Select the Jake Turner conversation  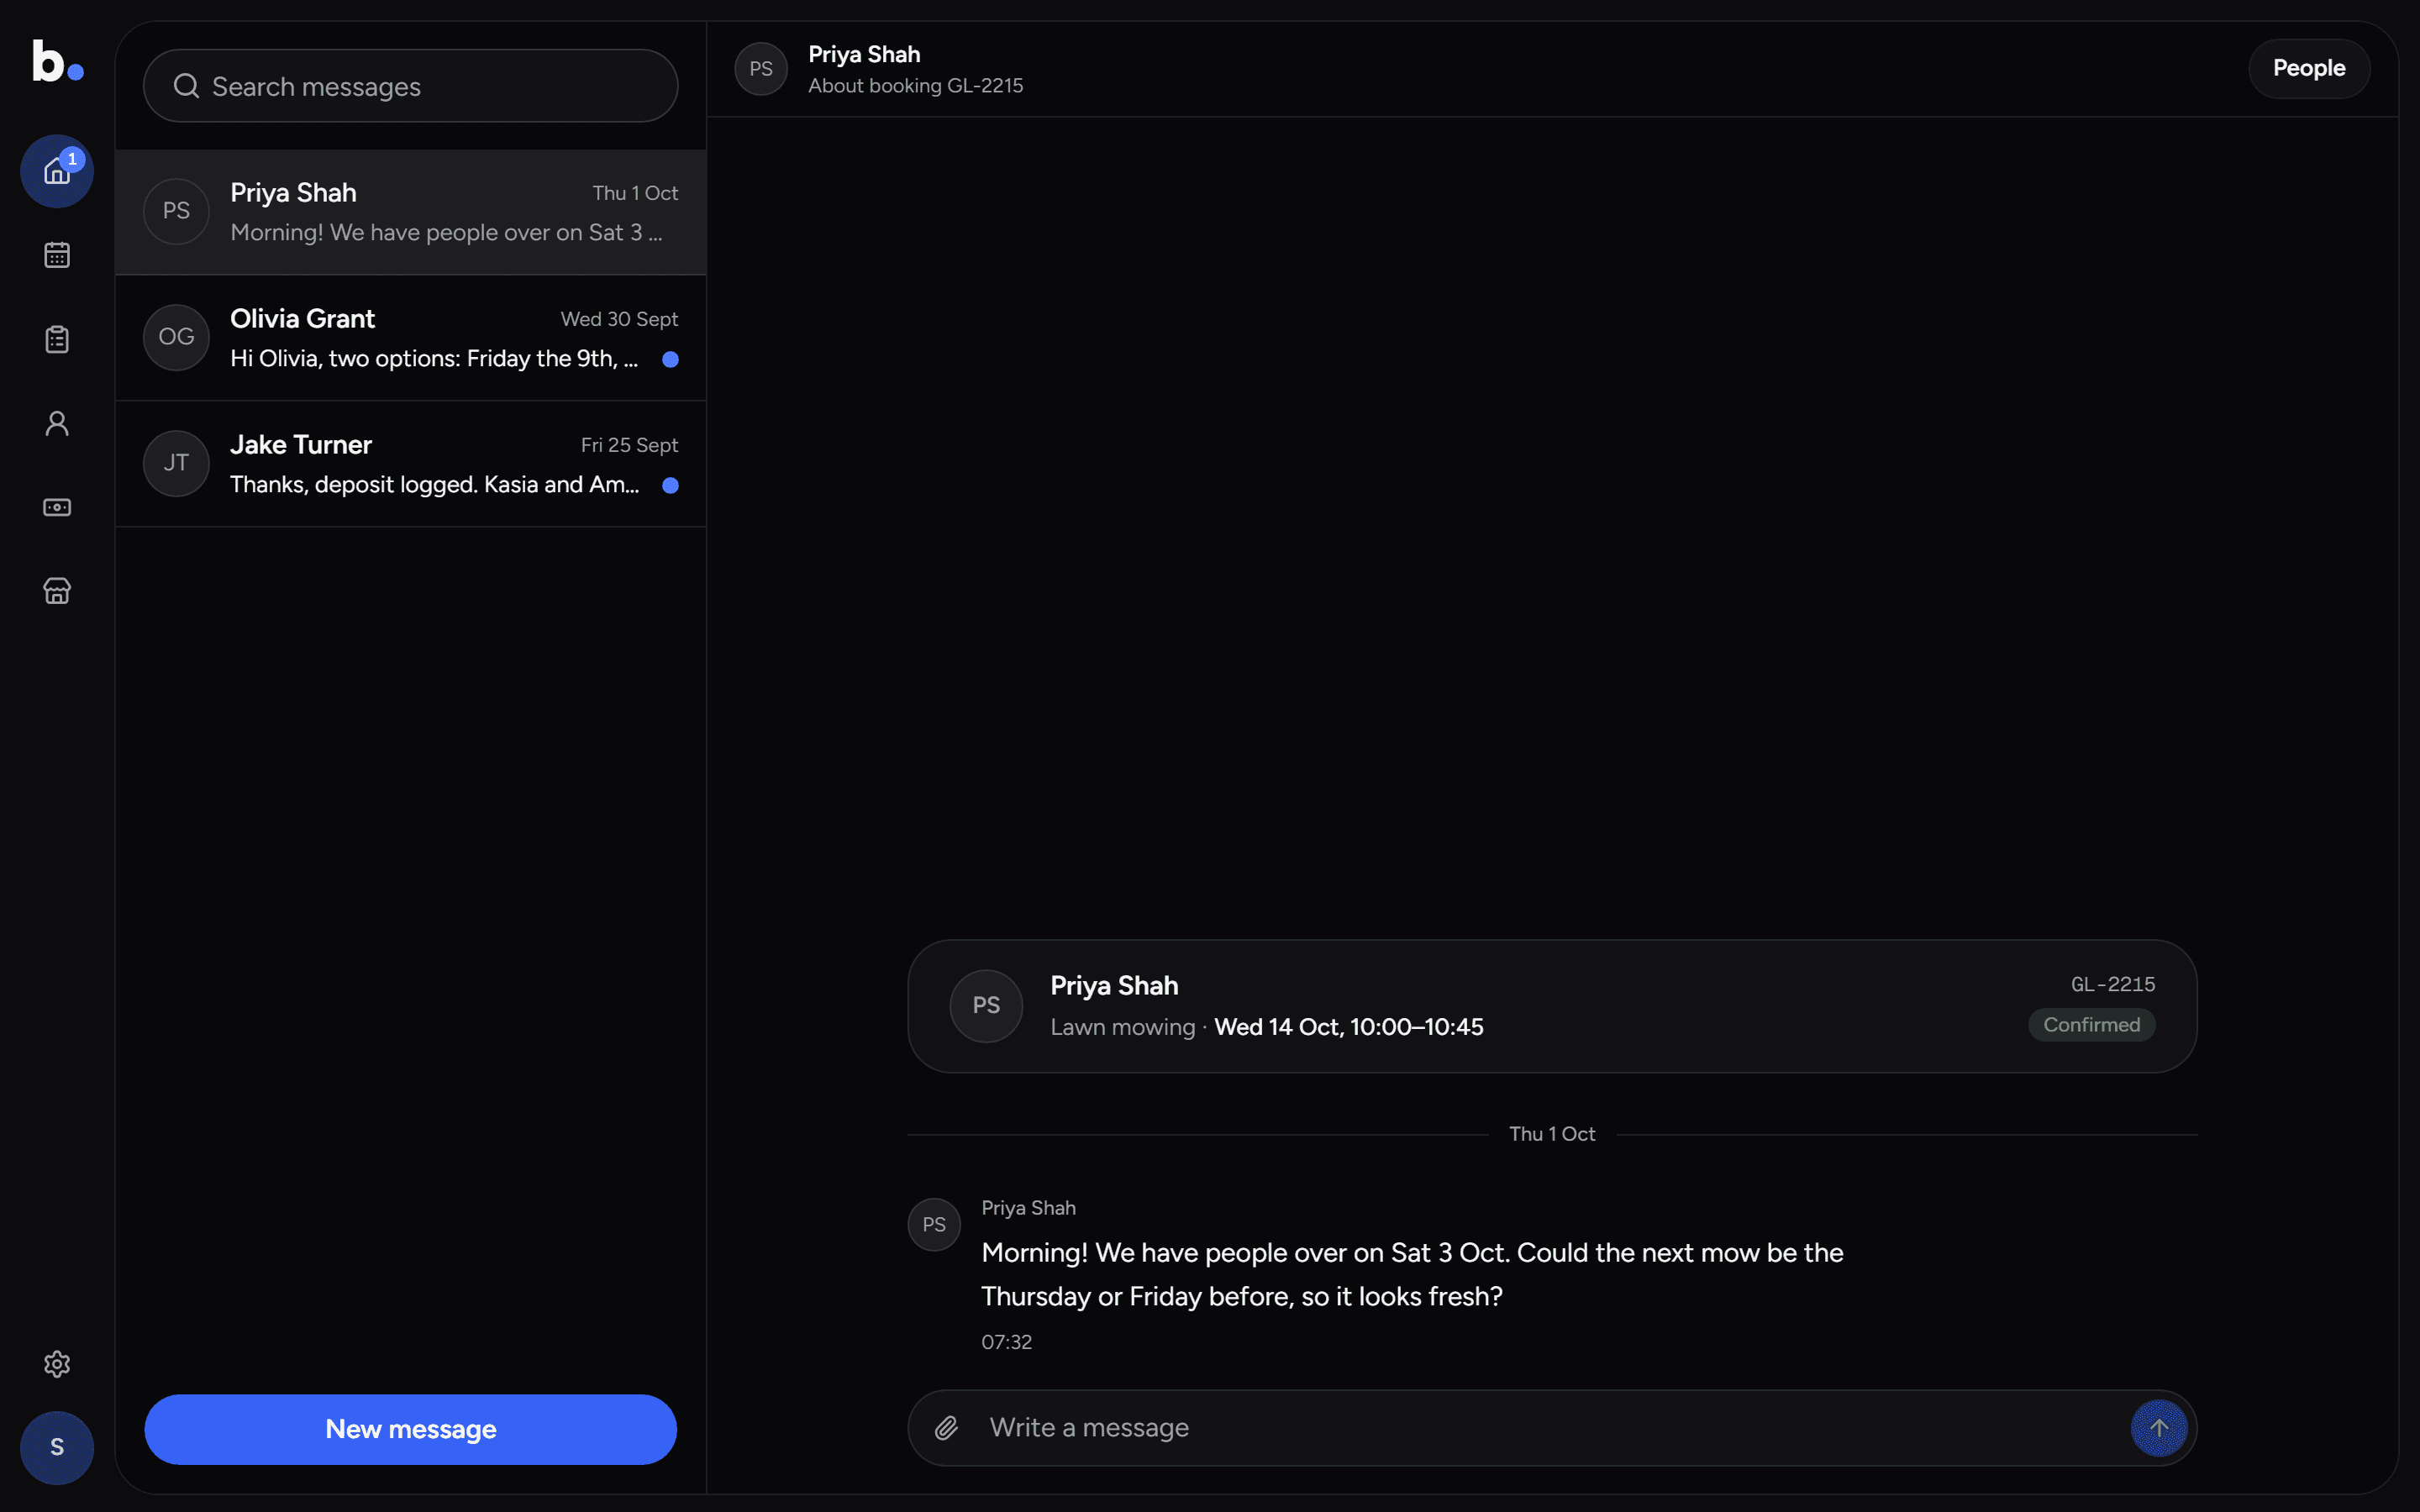tap(411, 464)
